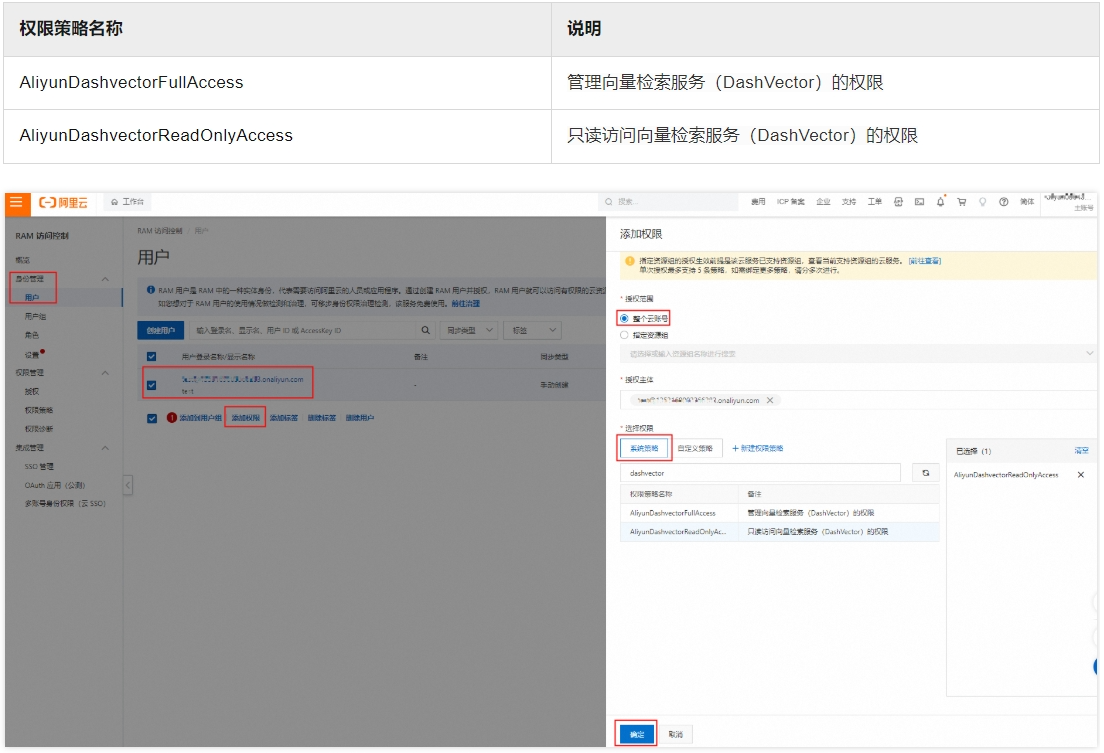Open the orange hamburger menu icon
The width and height of the screenshot is (1104, 753).
click(x=15, y=202)
